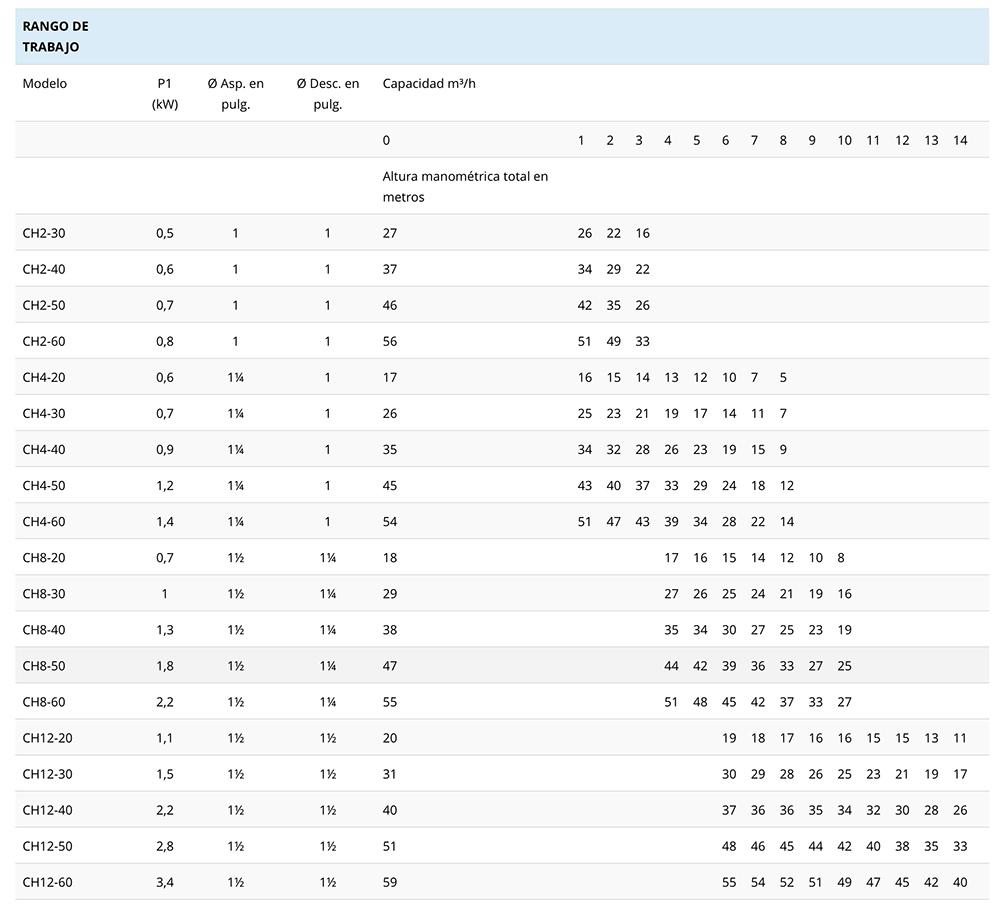Click capacity column header 5
Screen dimensions: 1000x916
coord(696,140)
